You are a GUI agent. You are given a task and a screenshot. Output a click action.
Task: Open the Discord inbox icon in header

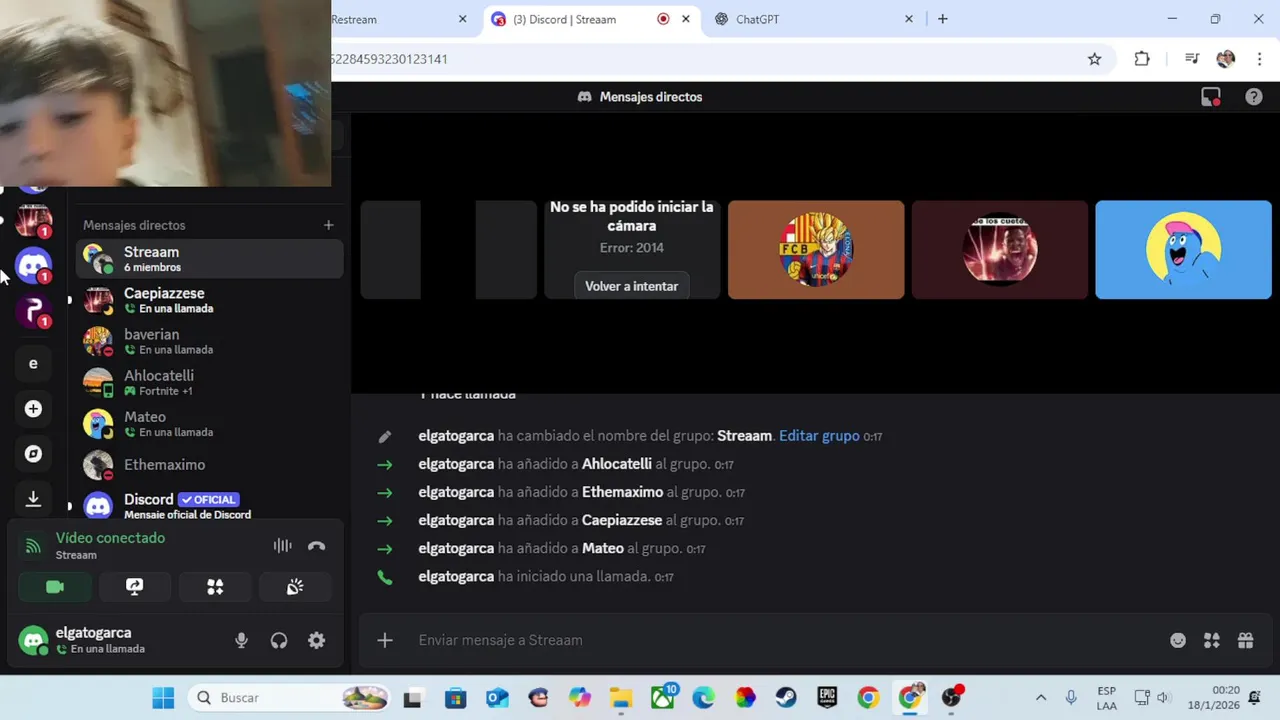coord(1211,97)
